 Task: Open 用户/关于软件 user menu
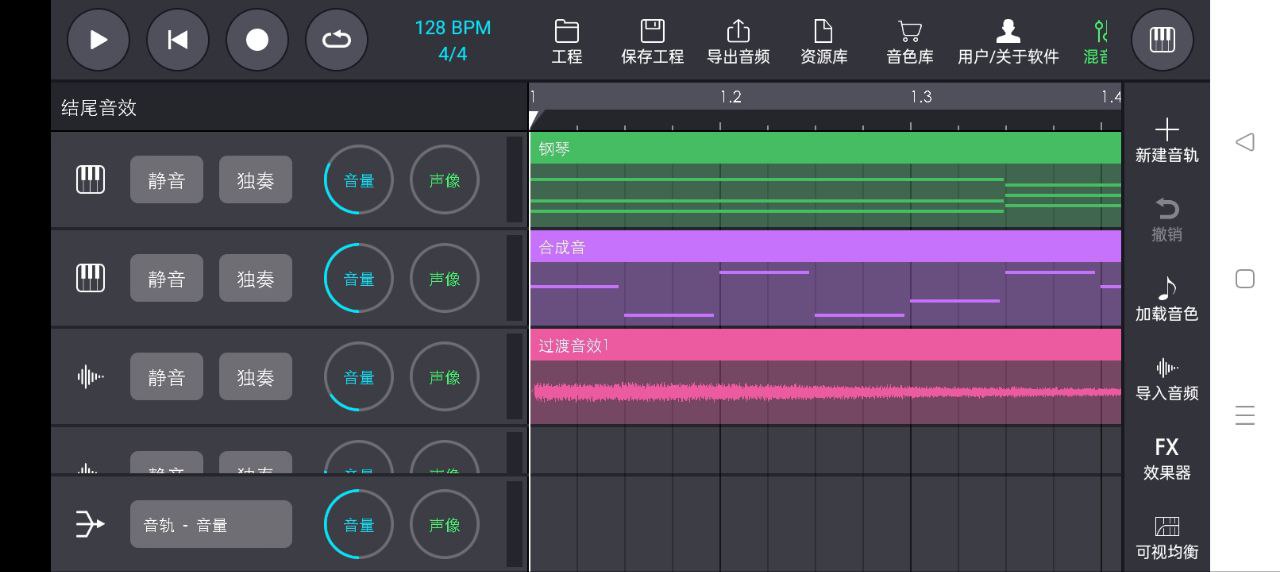(x=1007, y=42)
